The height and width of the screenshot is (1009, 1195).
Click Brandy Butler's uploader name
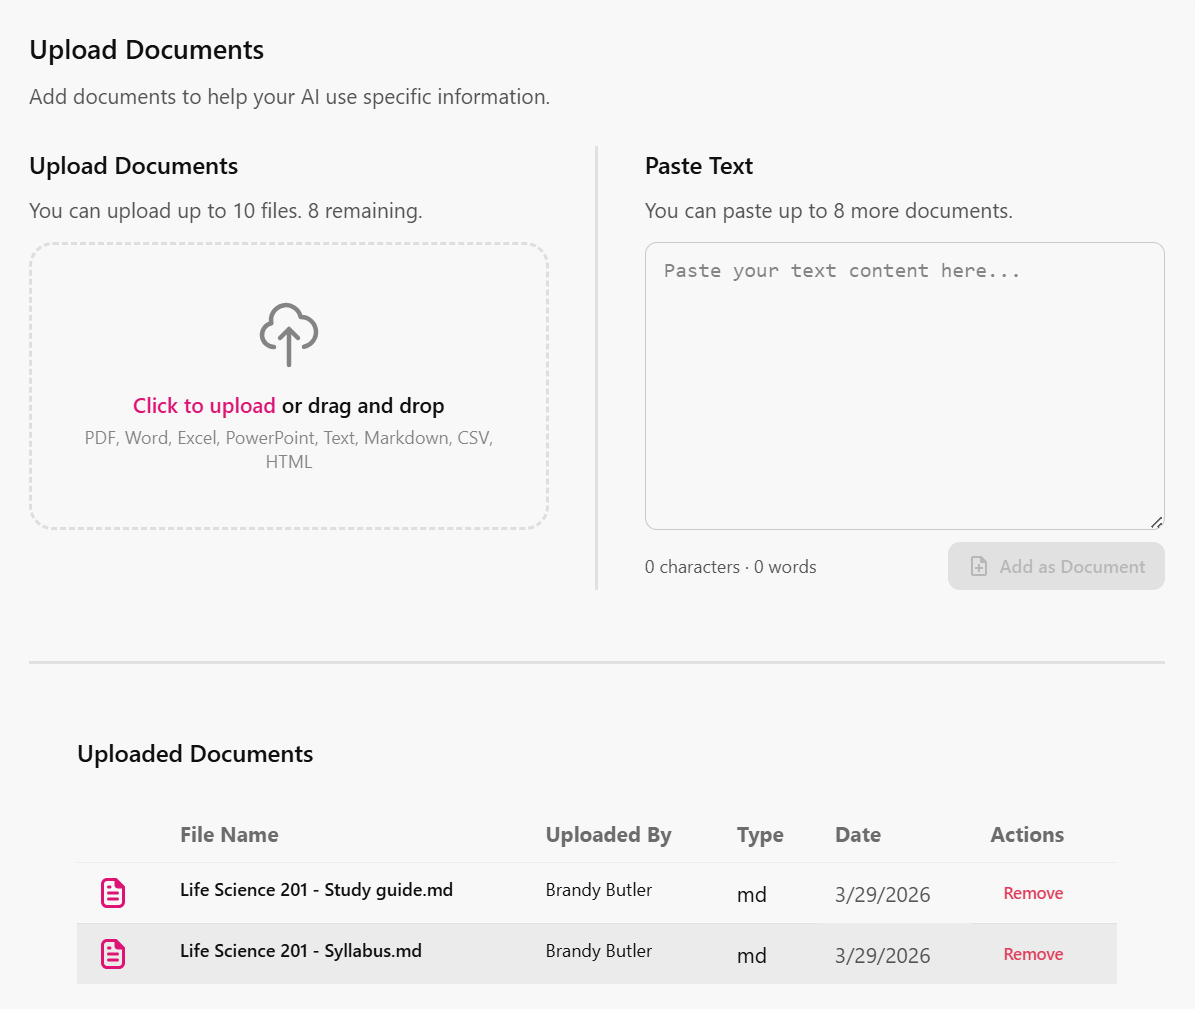(x=598, y=890)
